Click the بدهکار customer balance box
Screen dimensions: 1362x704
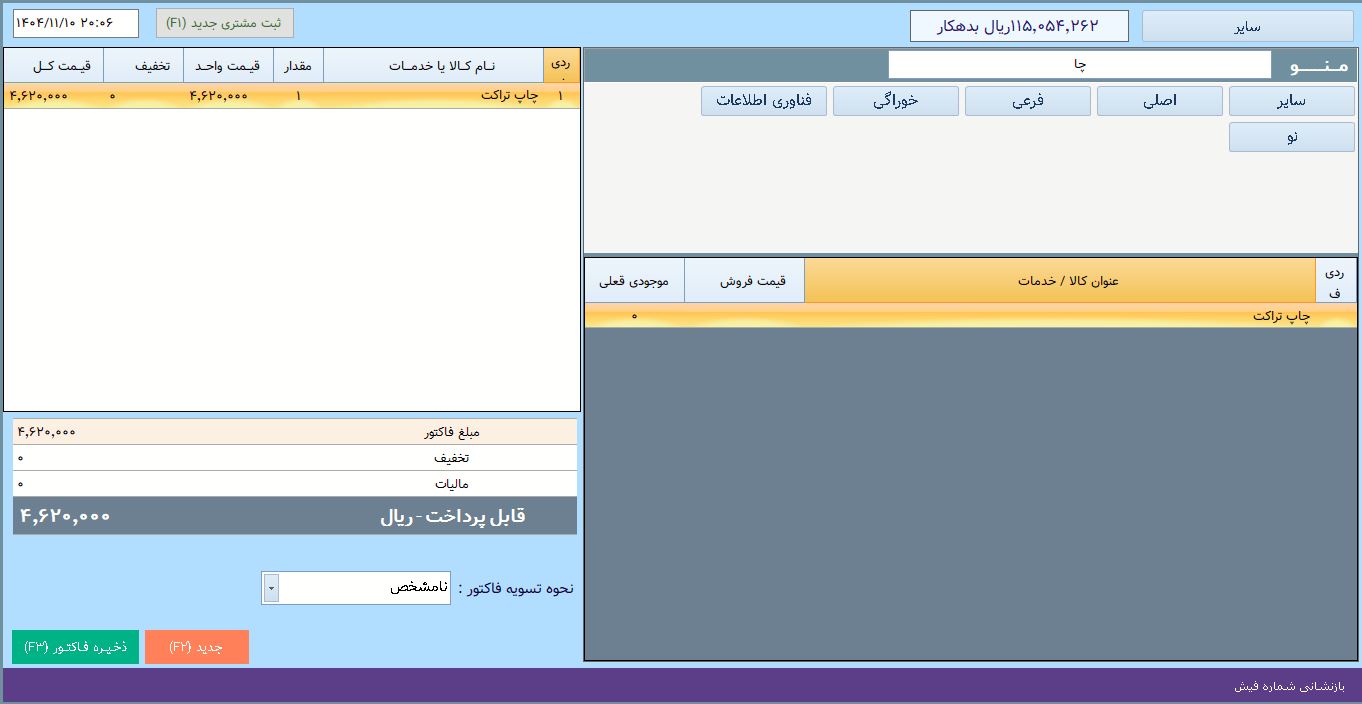tap(1018, 26)
